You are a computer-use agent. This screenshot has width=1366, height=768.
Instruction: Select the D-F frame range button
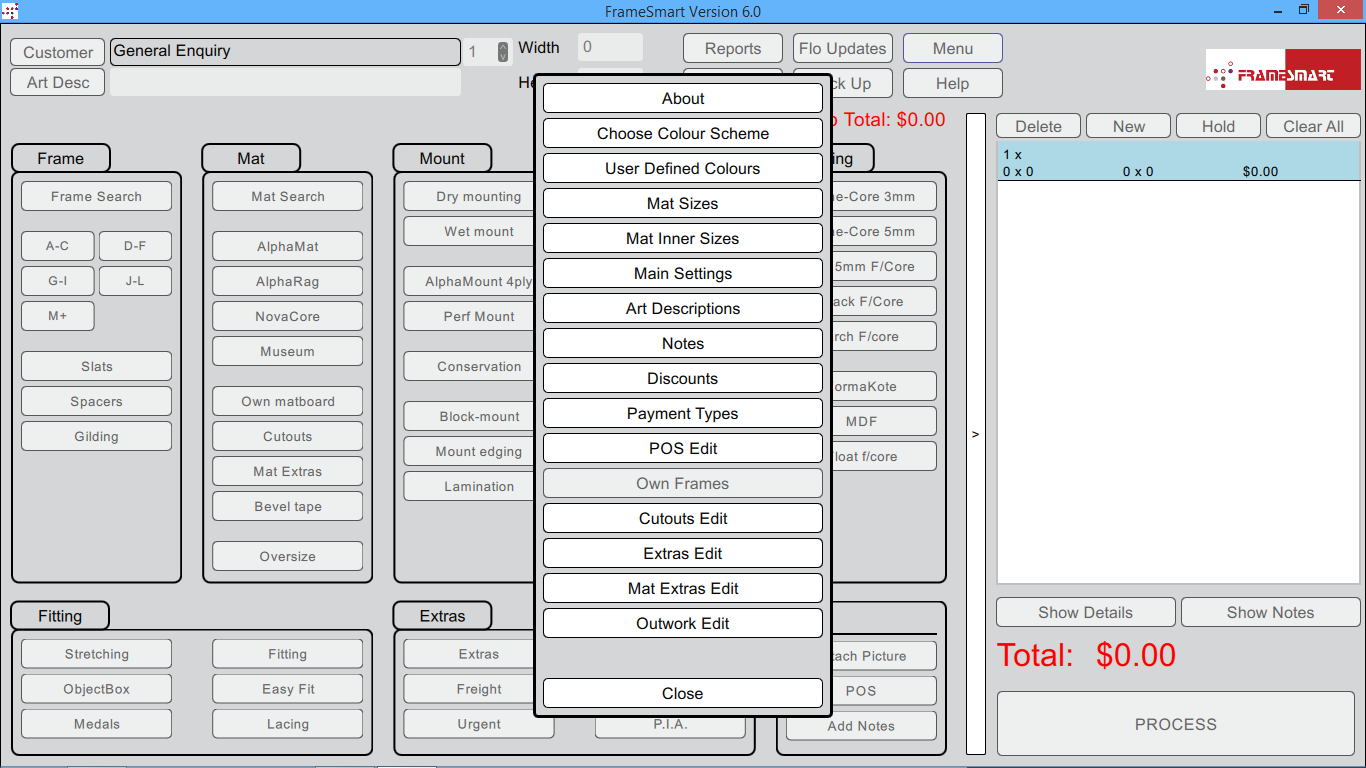point(135,246)
